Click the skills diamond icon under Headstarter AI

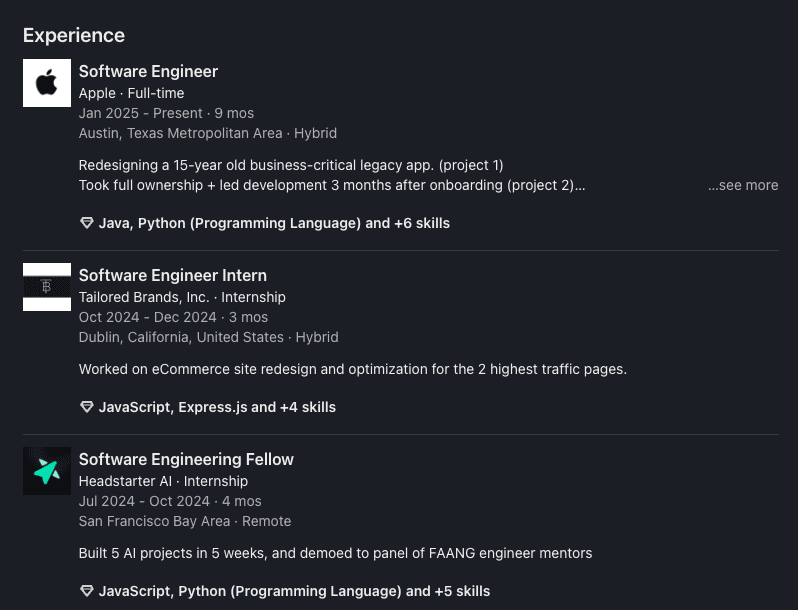(x=86, y=591)
